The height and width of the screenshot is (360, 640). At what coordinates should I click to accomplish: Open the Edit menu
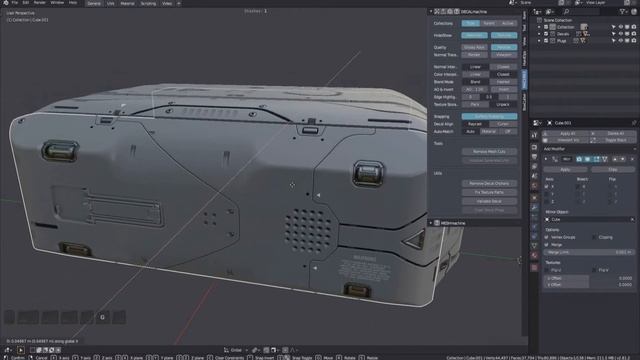pos(26,2)
